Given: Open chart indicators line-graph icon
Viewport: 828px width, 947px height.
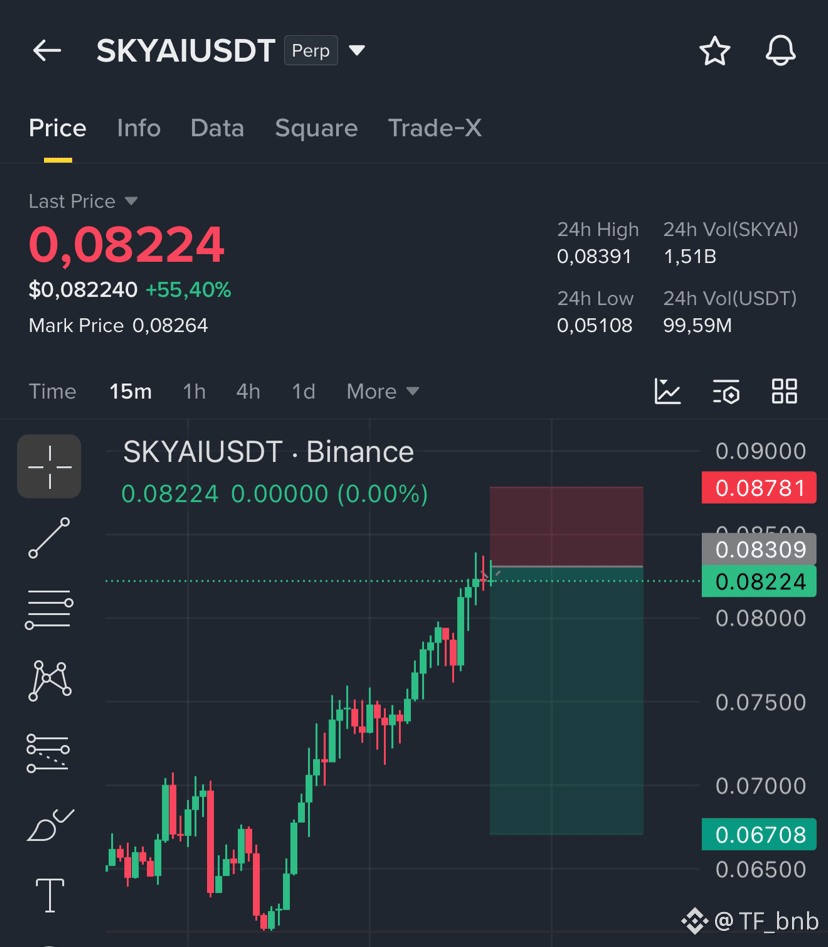Looking at the screenshot, I should point(668,391).
